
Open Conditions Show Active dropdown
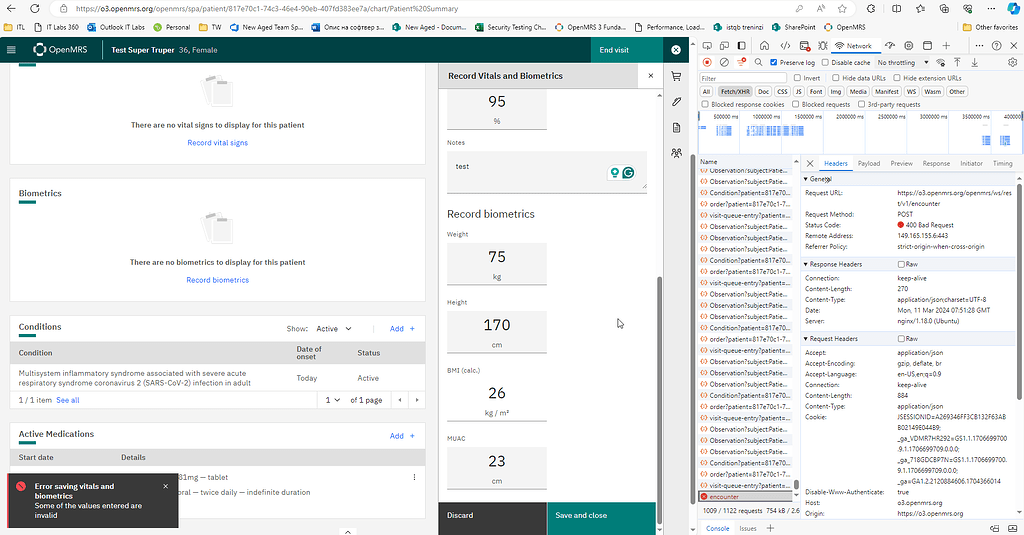pyautogui.click(x=334, y=328)
